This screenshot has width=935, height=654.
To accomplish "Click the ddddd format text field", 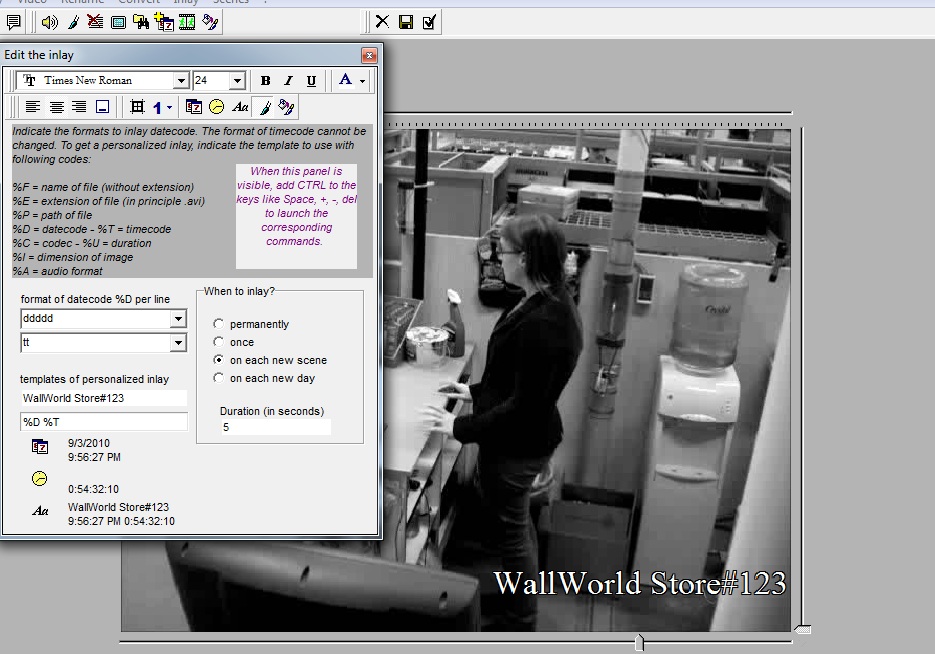I will 96,319.
